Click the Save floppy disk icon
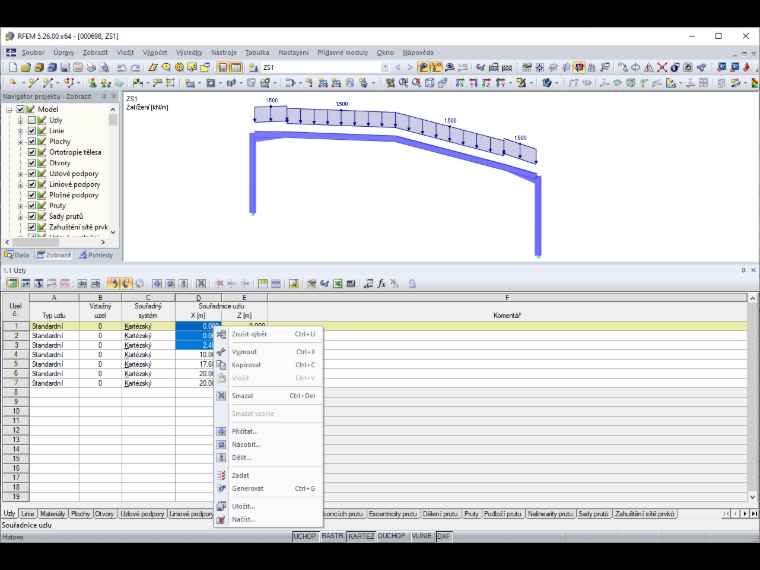760x570 pixels. coord(65,67)
